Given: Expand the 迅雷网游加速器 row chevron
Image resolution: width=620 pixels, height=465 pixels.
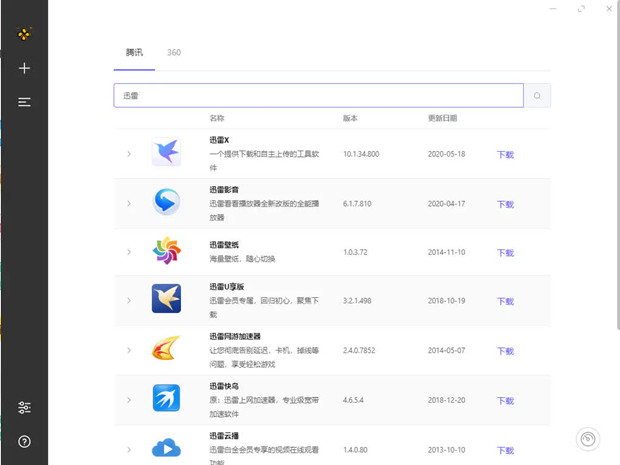Looking at the screenshot, I should point(129,350).
